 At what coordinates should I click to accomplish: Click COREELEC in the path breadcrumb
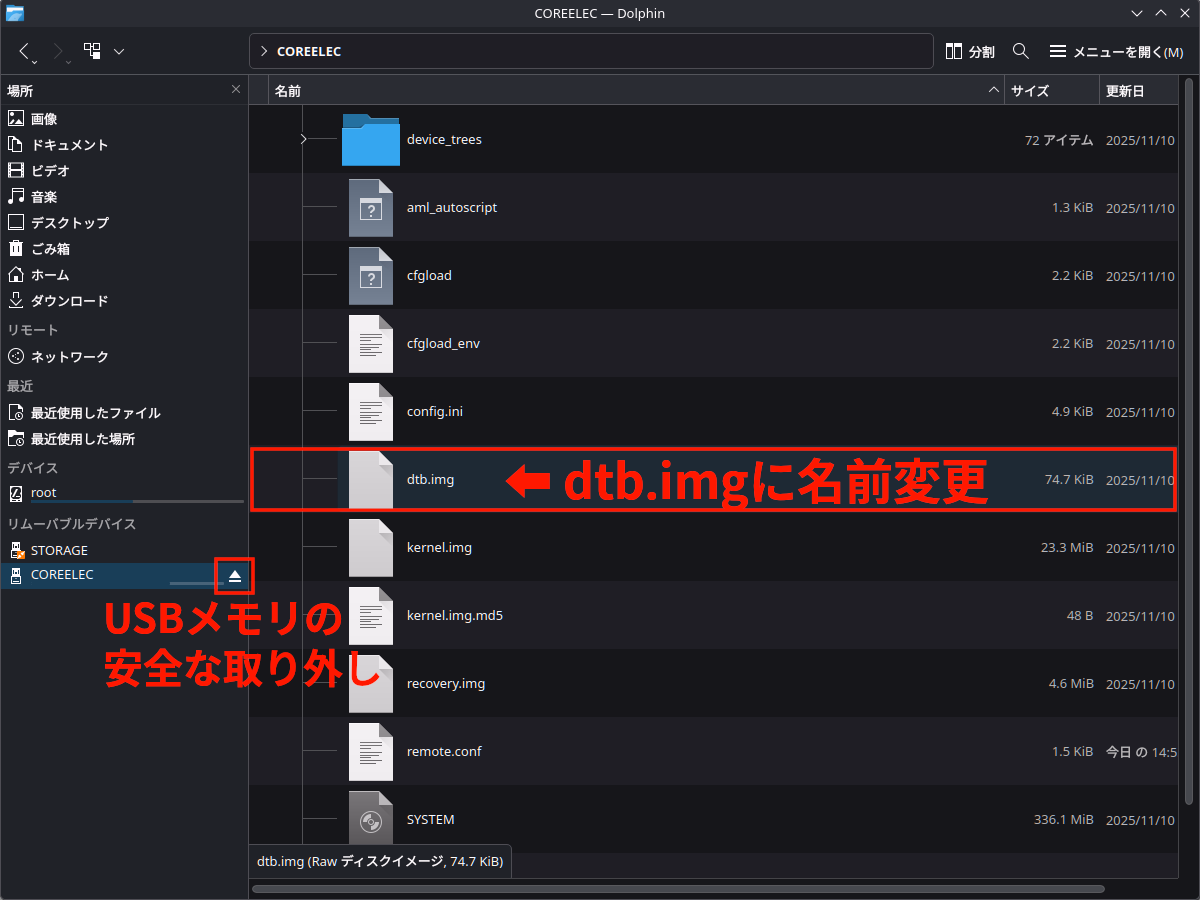coord(309,51)
